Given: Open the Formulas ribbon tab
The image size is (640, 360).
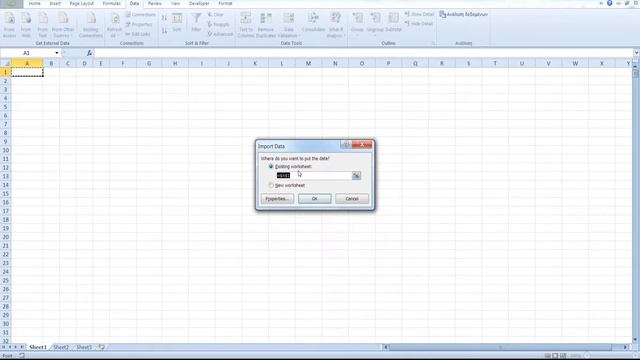Looking at the screenshot, I should [x=111, y=3].
